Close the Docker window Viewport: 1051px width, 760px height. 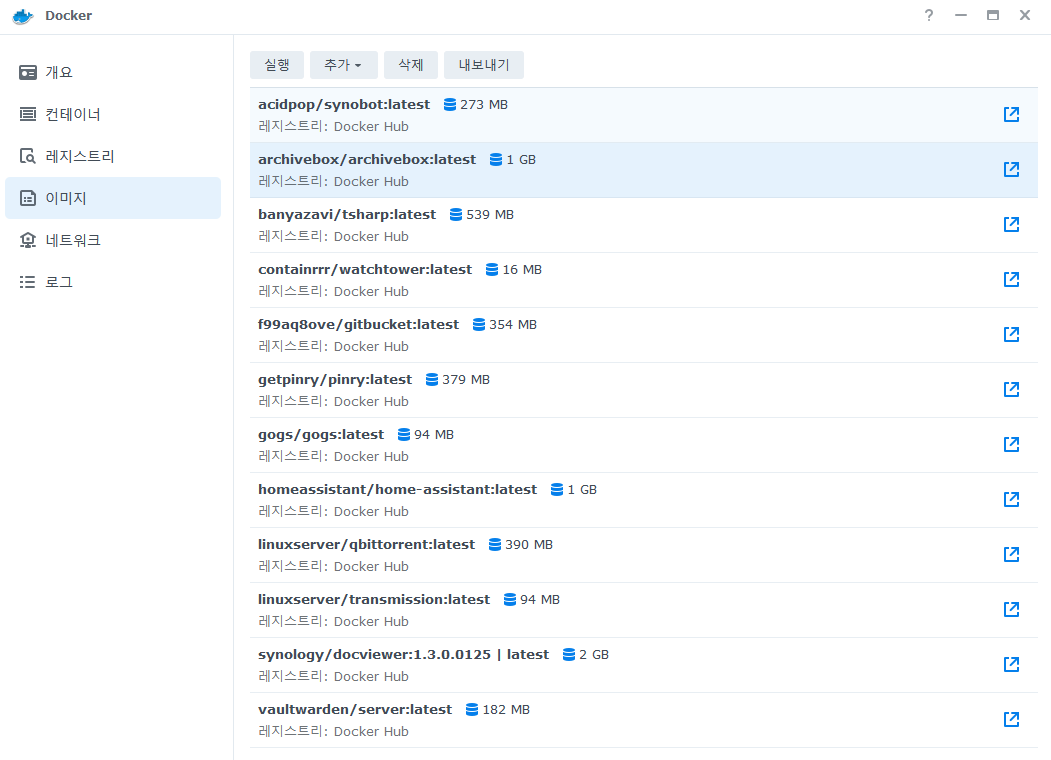pyautogui.click(x=1025, y=15)
